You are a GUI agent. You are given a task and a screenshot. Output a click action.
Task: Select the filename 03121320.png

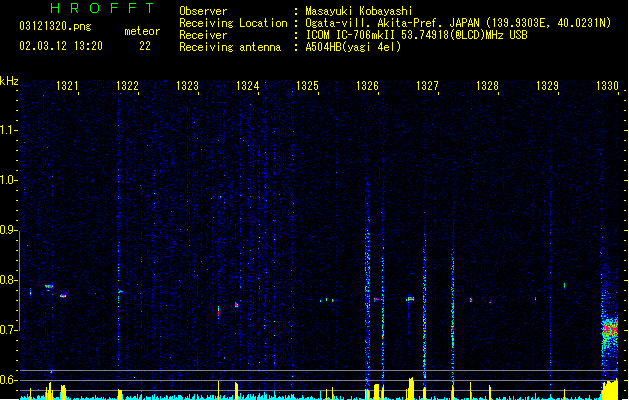(x=55, y=26)
